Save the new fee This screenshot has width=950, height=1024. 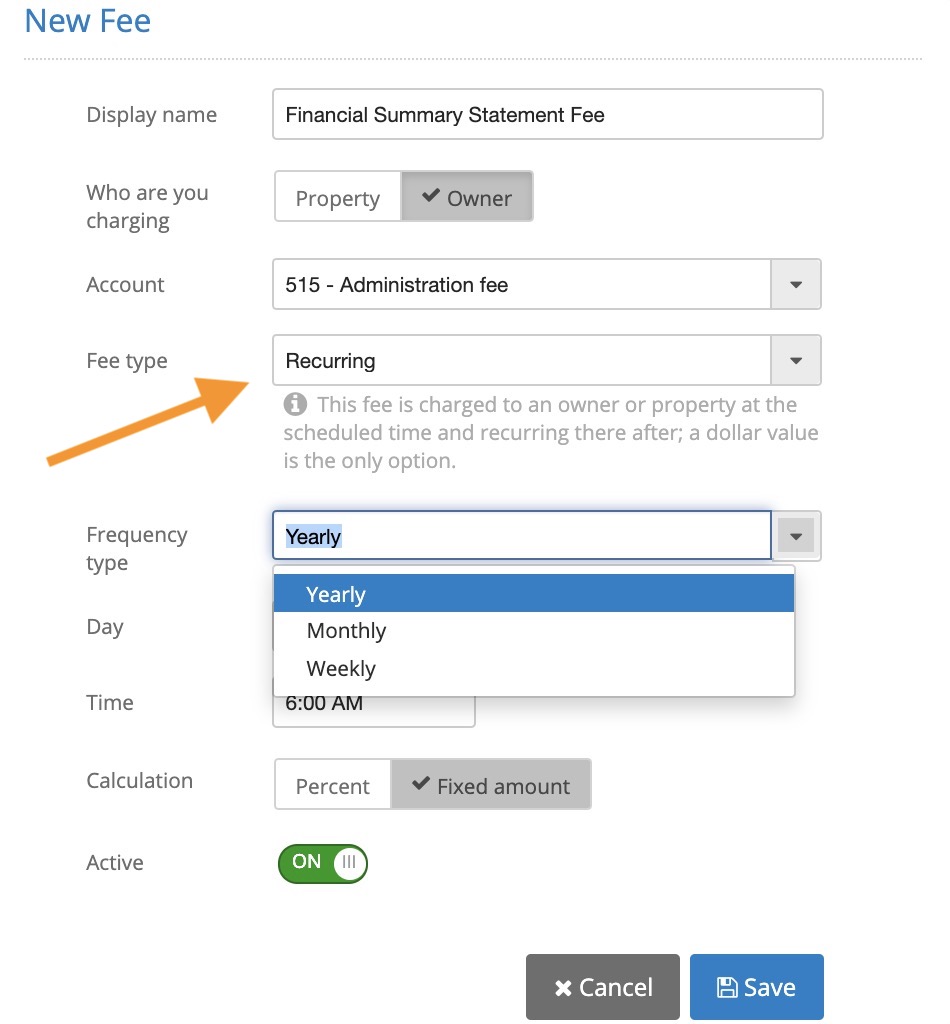(757, 987)
